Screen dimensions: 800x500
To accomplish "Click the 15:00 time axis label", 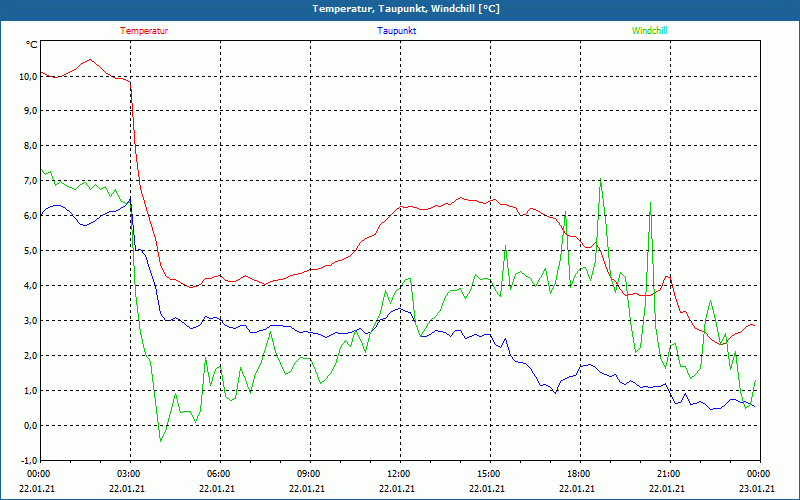I will (490, 474).
